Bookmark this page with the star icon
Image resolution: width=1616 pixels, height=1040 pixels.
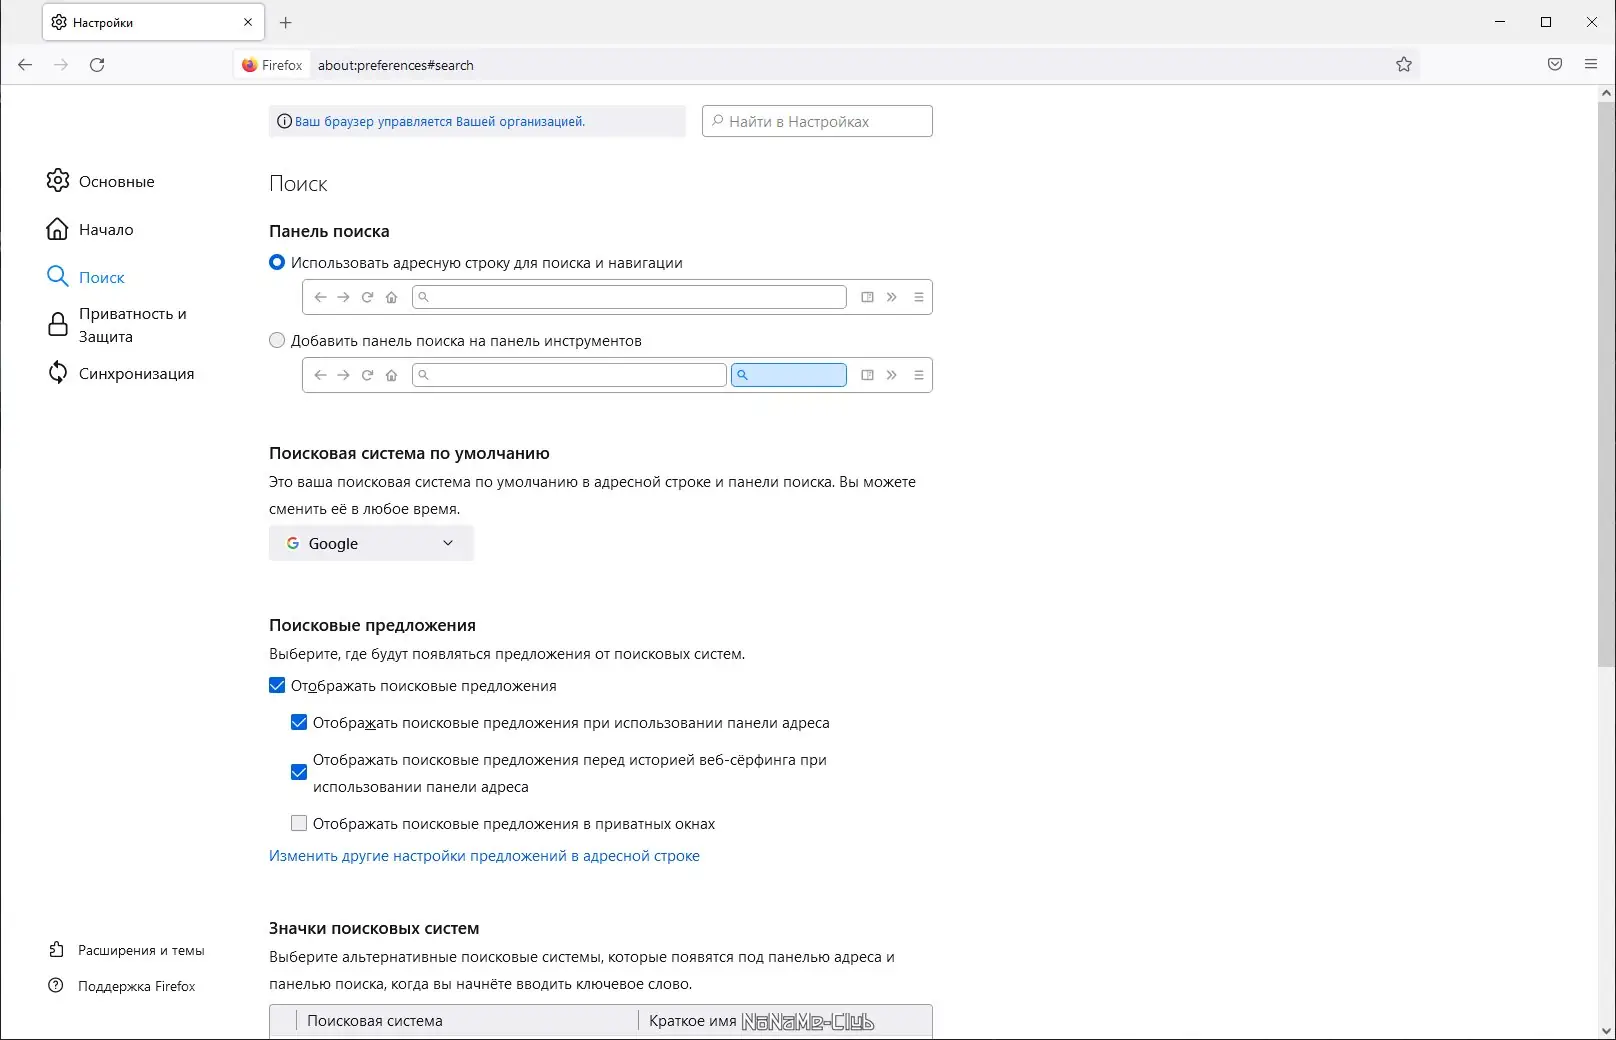click(x=1404, y=65)
